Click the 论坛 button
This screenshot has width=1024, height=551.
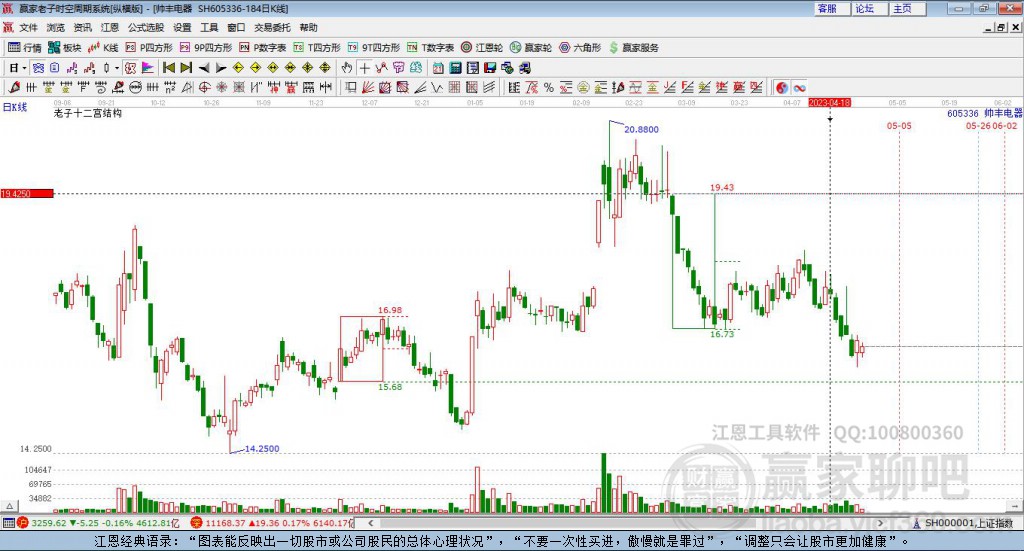870,8
